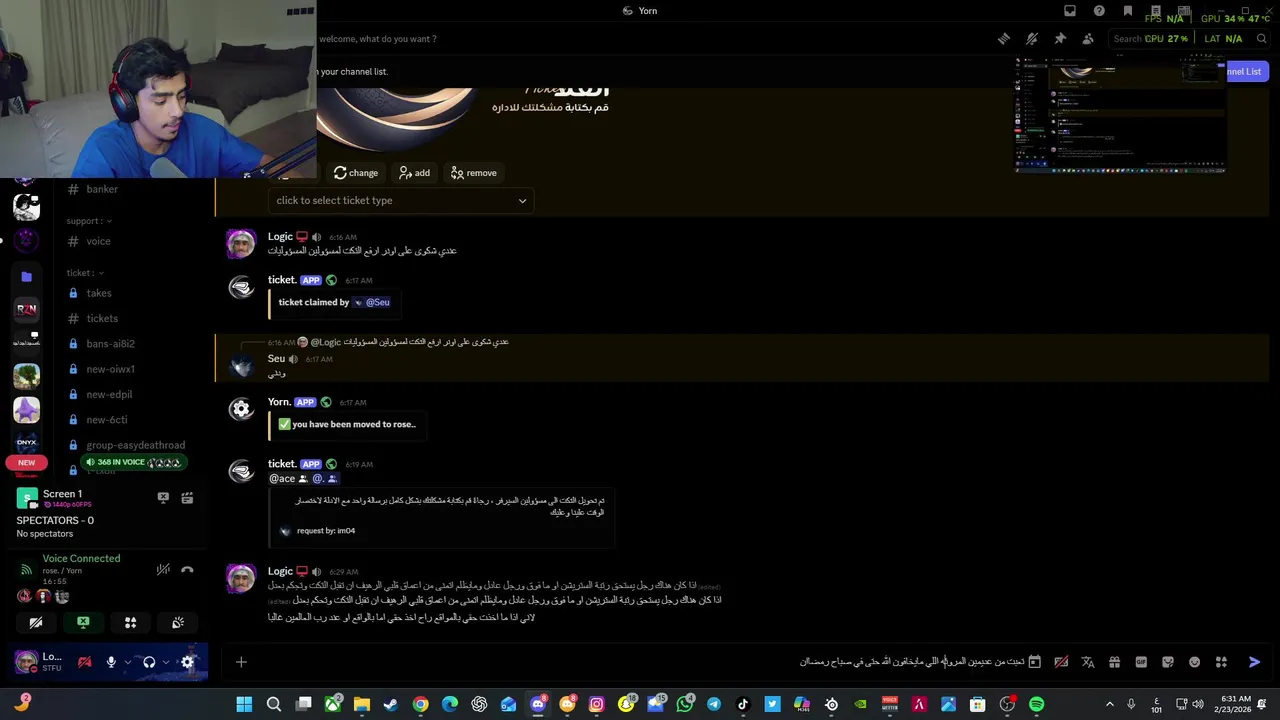Open TikTok from the taskbar

pyautogui.click(x=743, y=705)
